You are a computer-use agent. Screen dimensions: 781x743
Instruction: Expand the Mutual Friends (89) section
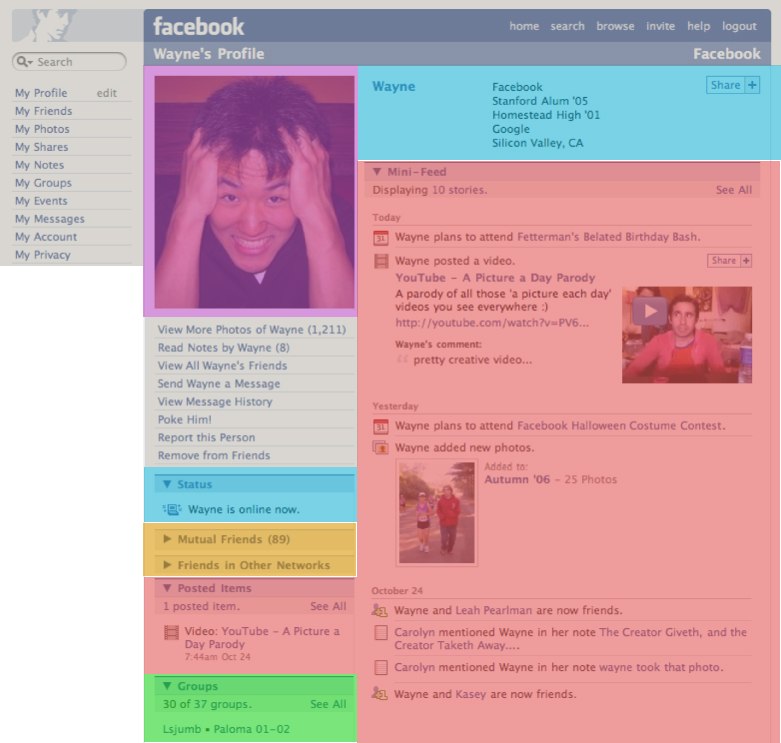167,539
